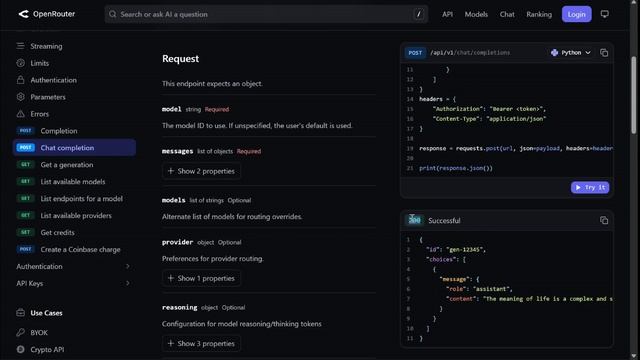
Task: Click the 200 status badge
Action: click(x=415, y=220)
